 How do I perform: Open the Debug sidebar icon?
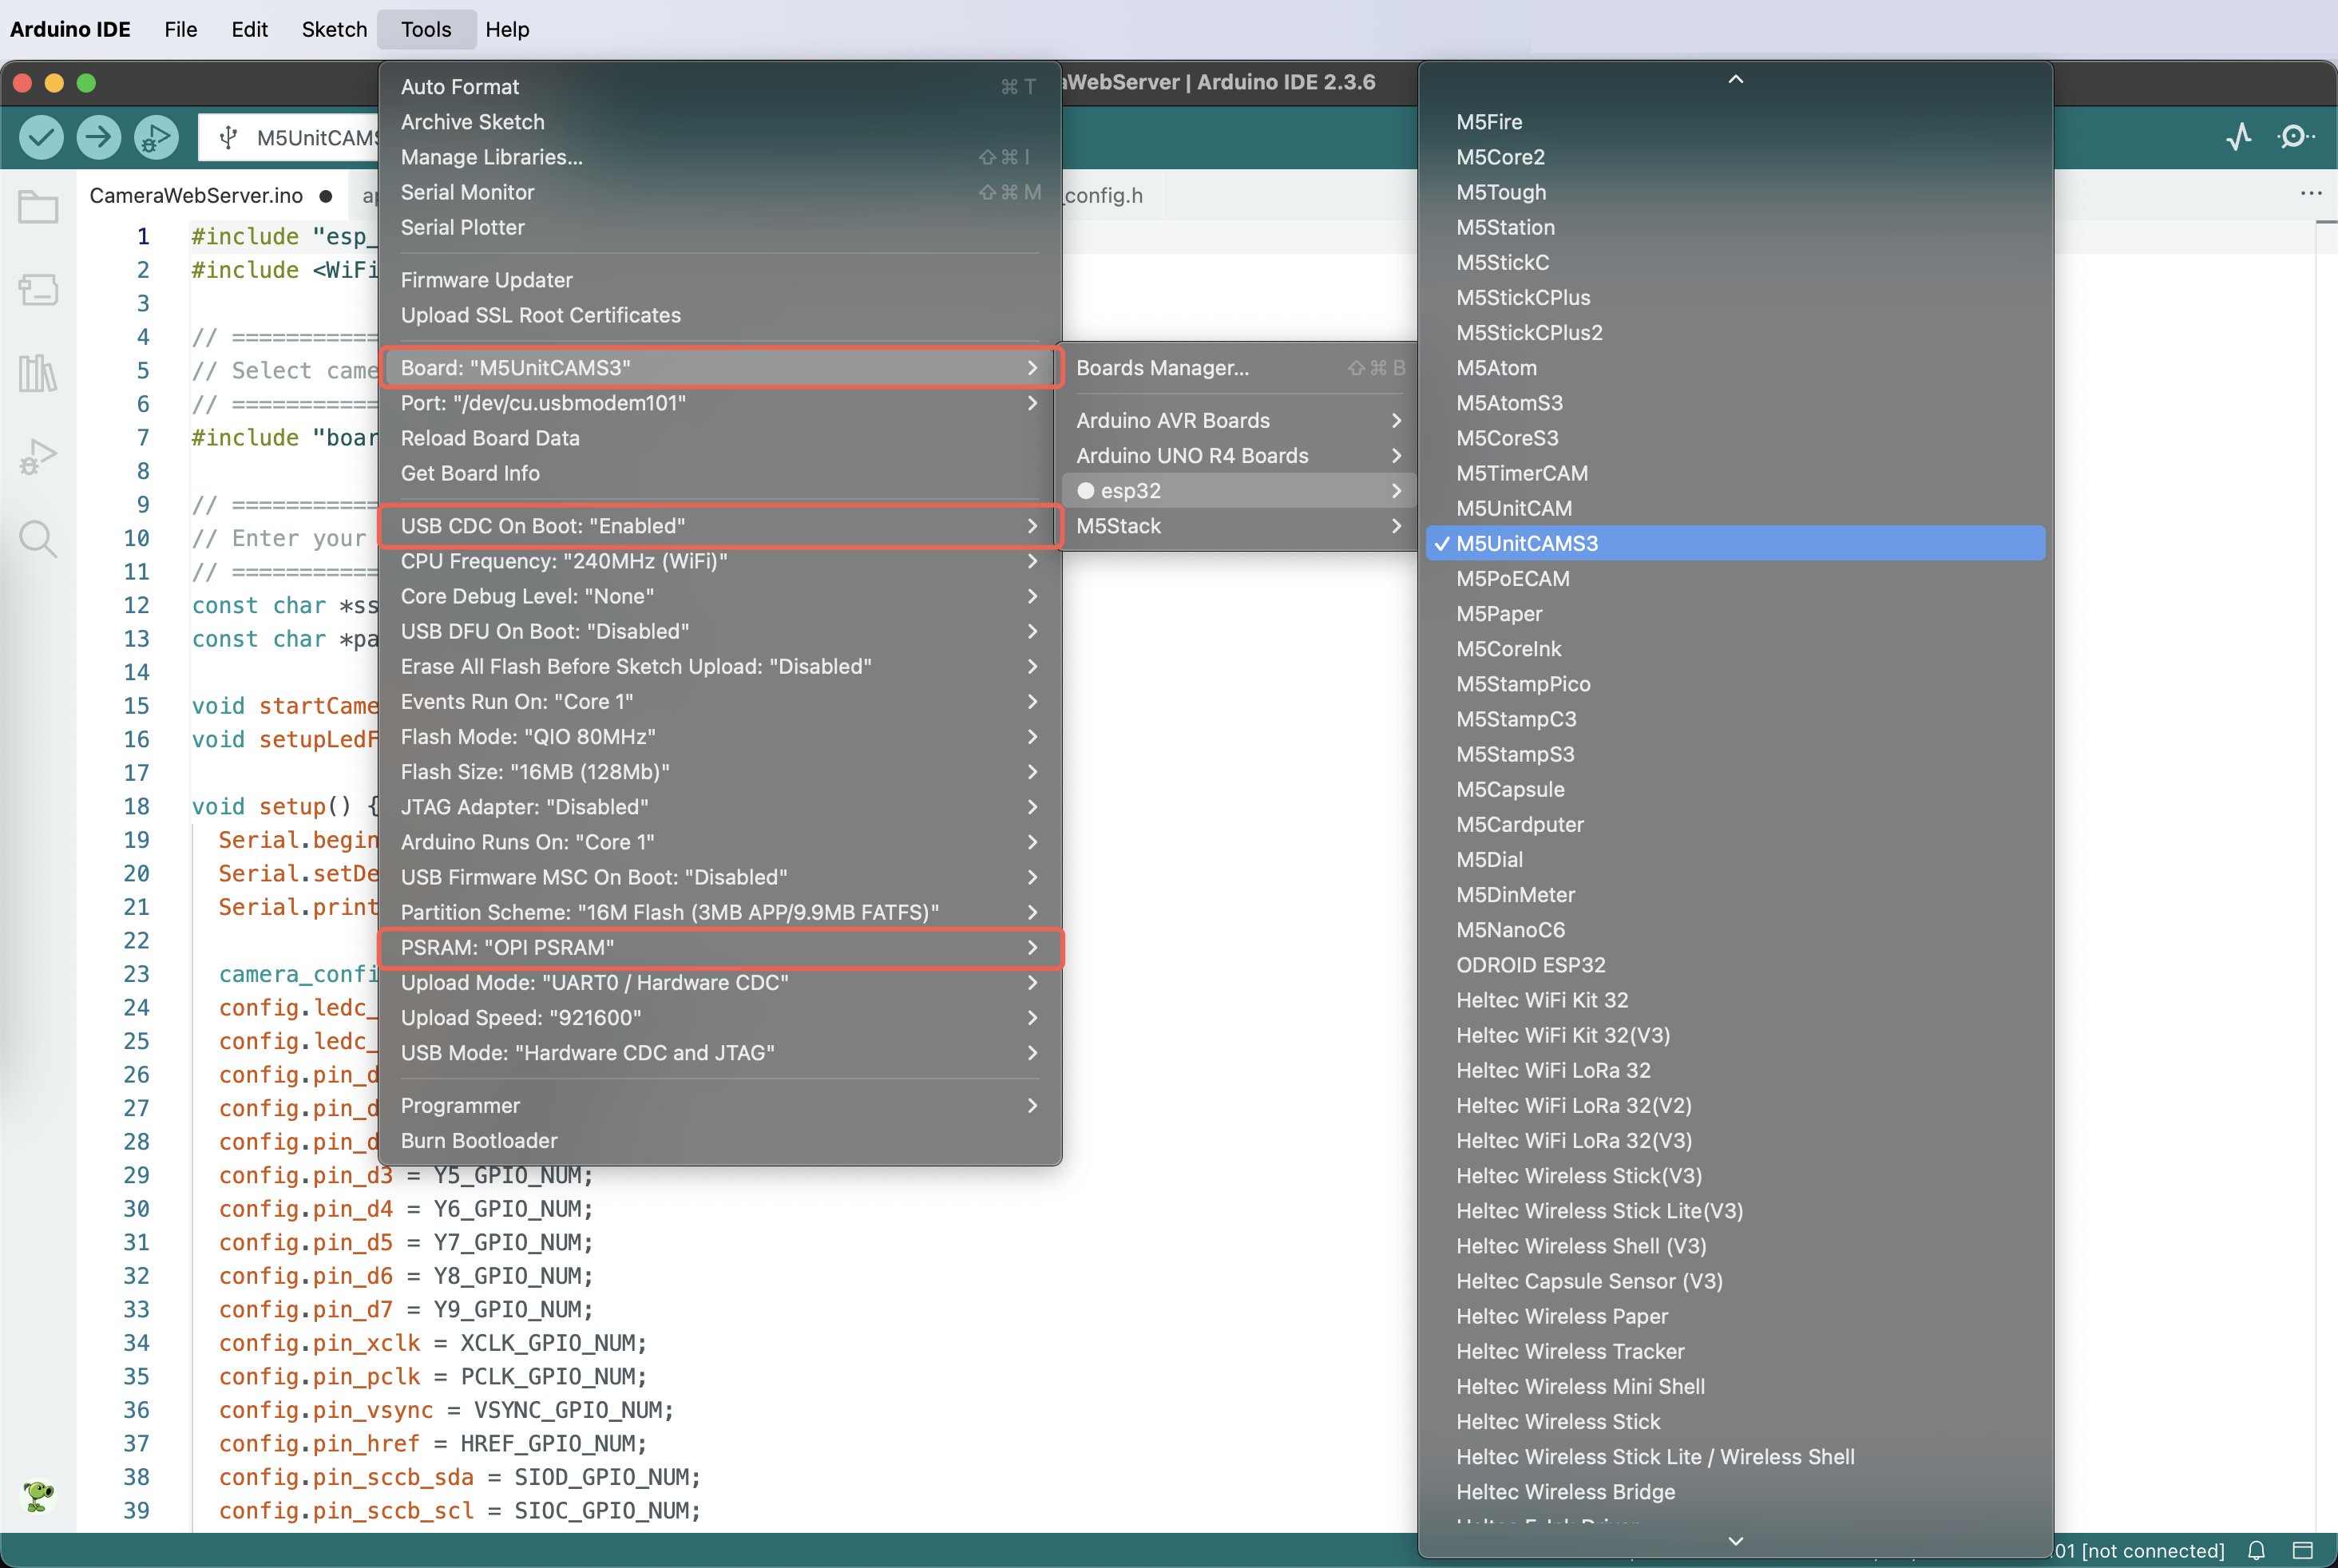(38, 456)
